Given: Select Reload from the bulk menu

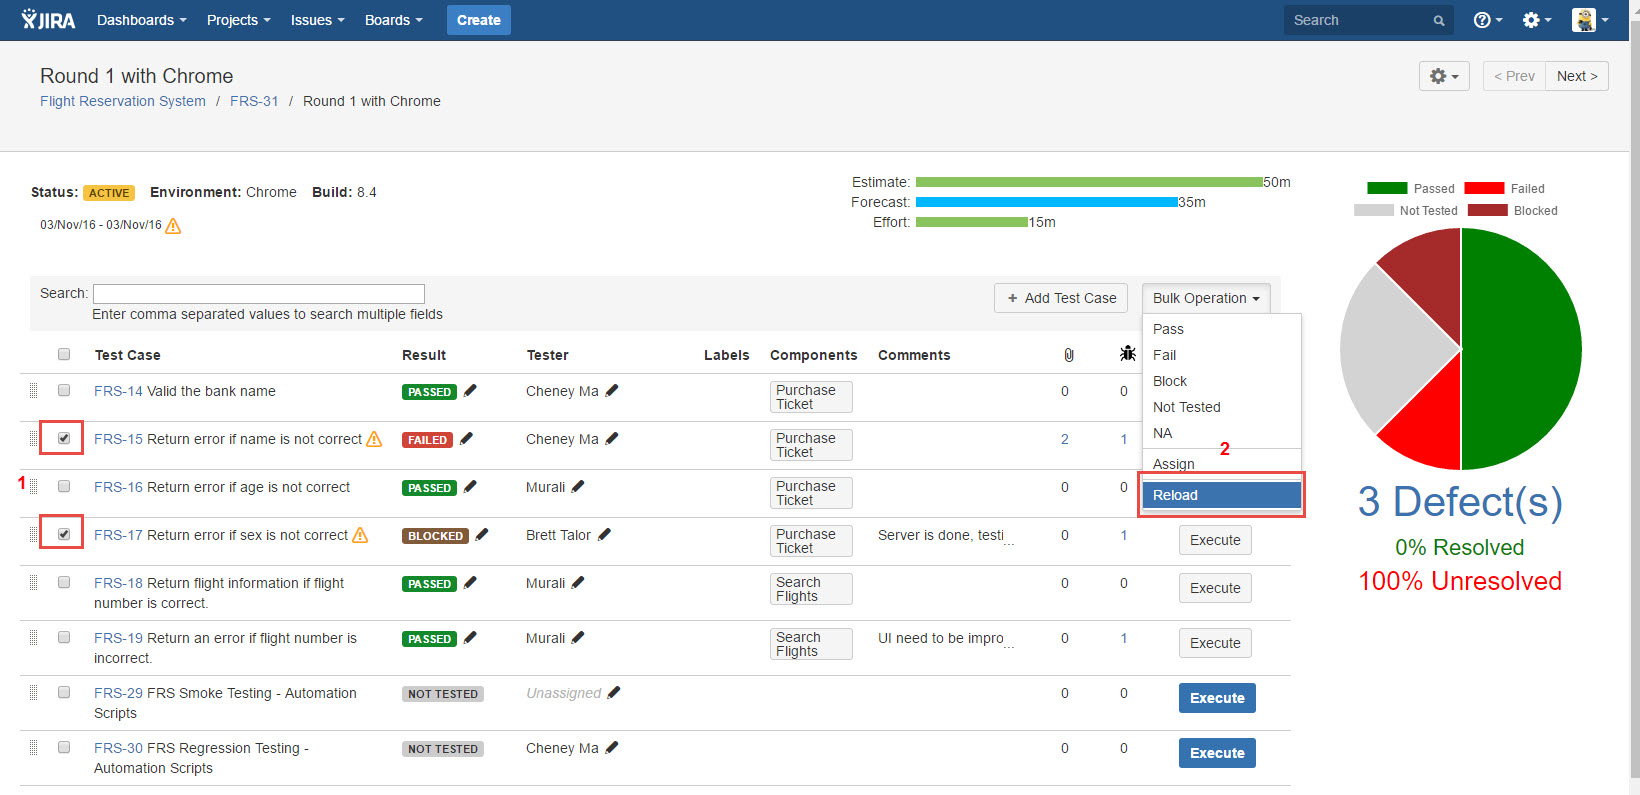Looking at the screenshot, I should click(1221, 495).
